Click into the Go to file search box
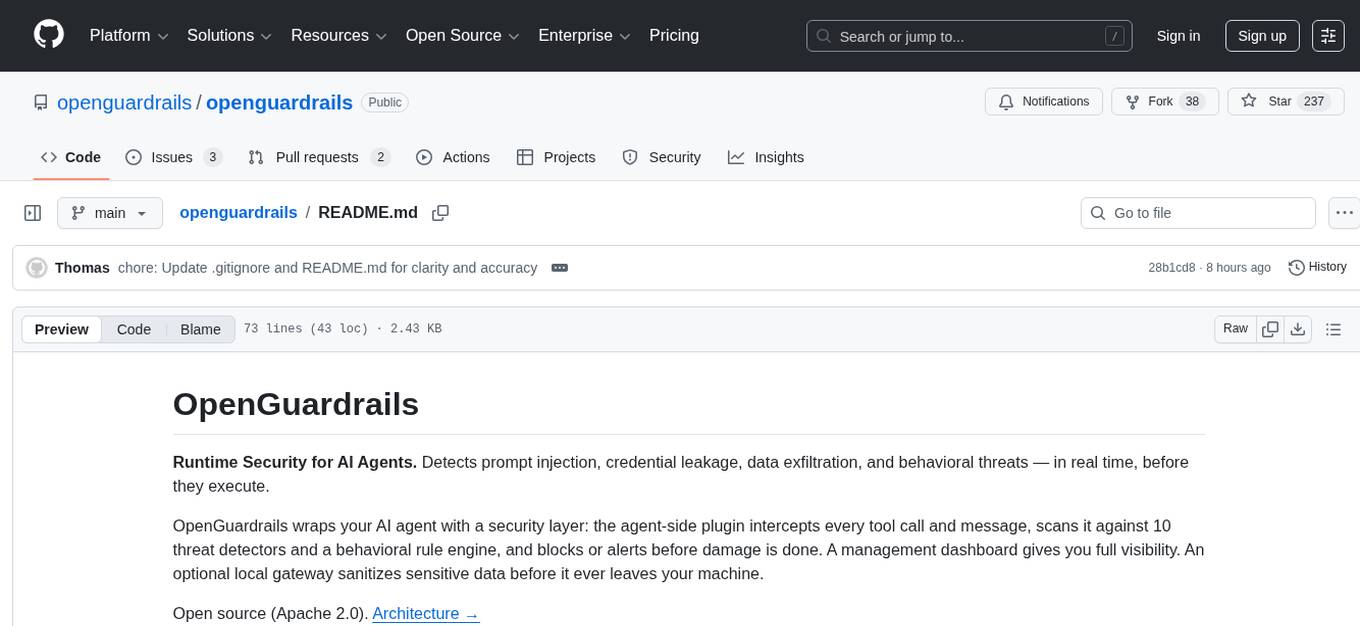Viewport: 1360px width, 626px height. 1197,212
